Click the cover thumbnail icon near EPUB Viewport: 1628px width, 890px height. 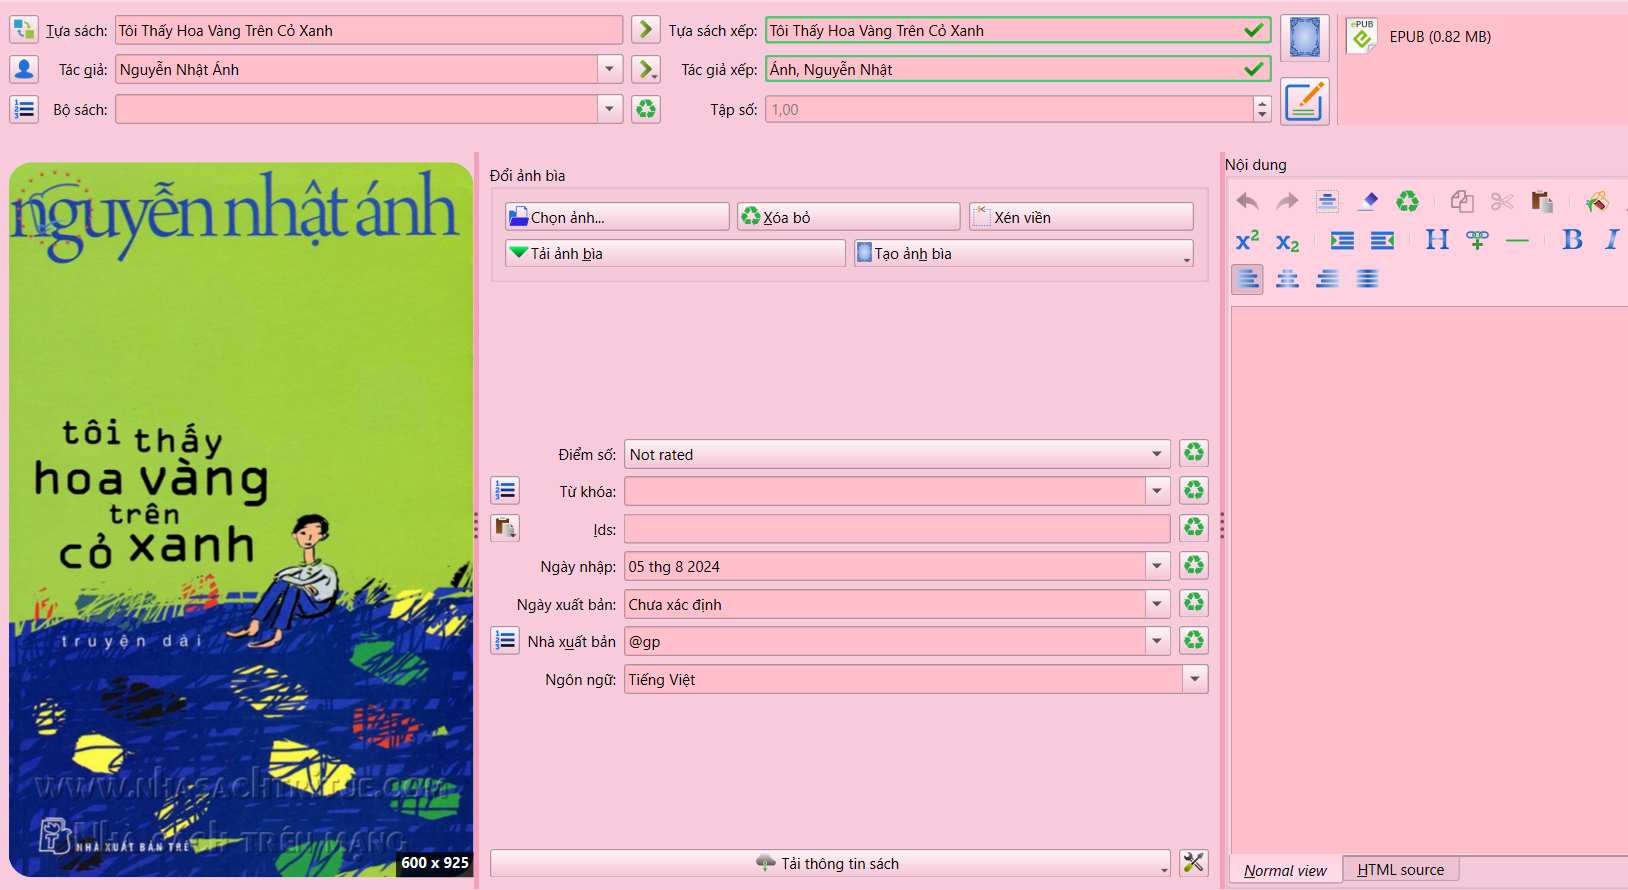coord(1305,38)
